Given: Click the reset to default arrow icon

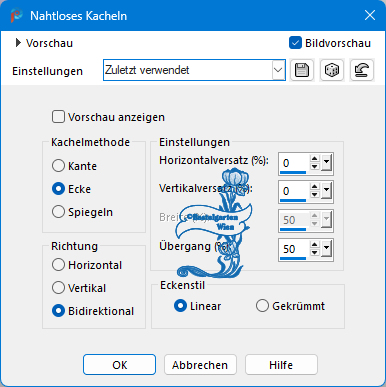Looking at the screenshot, I should pyautogui.click(x=362, y=70).
